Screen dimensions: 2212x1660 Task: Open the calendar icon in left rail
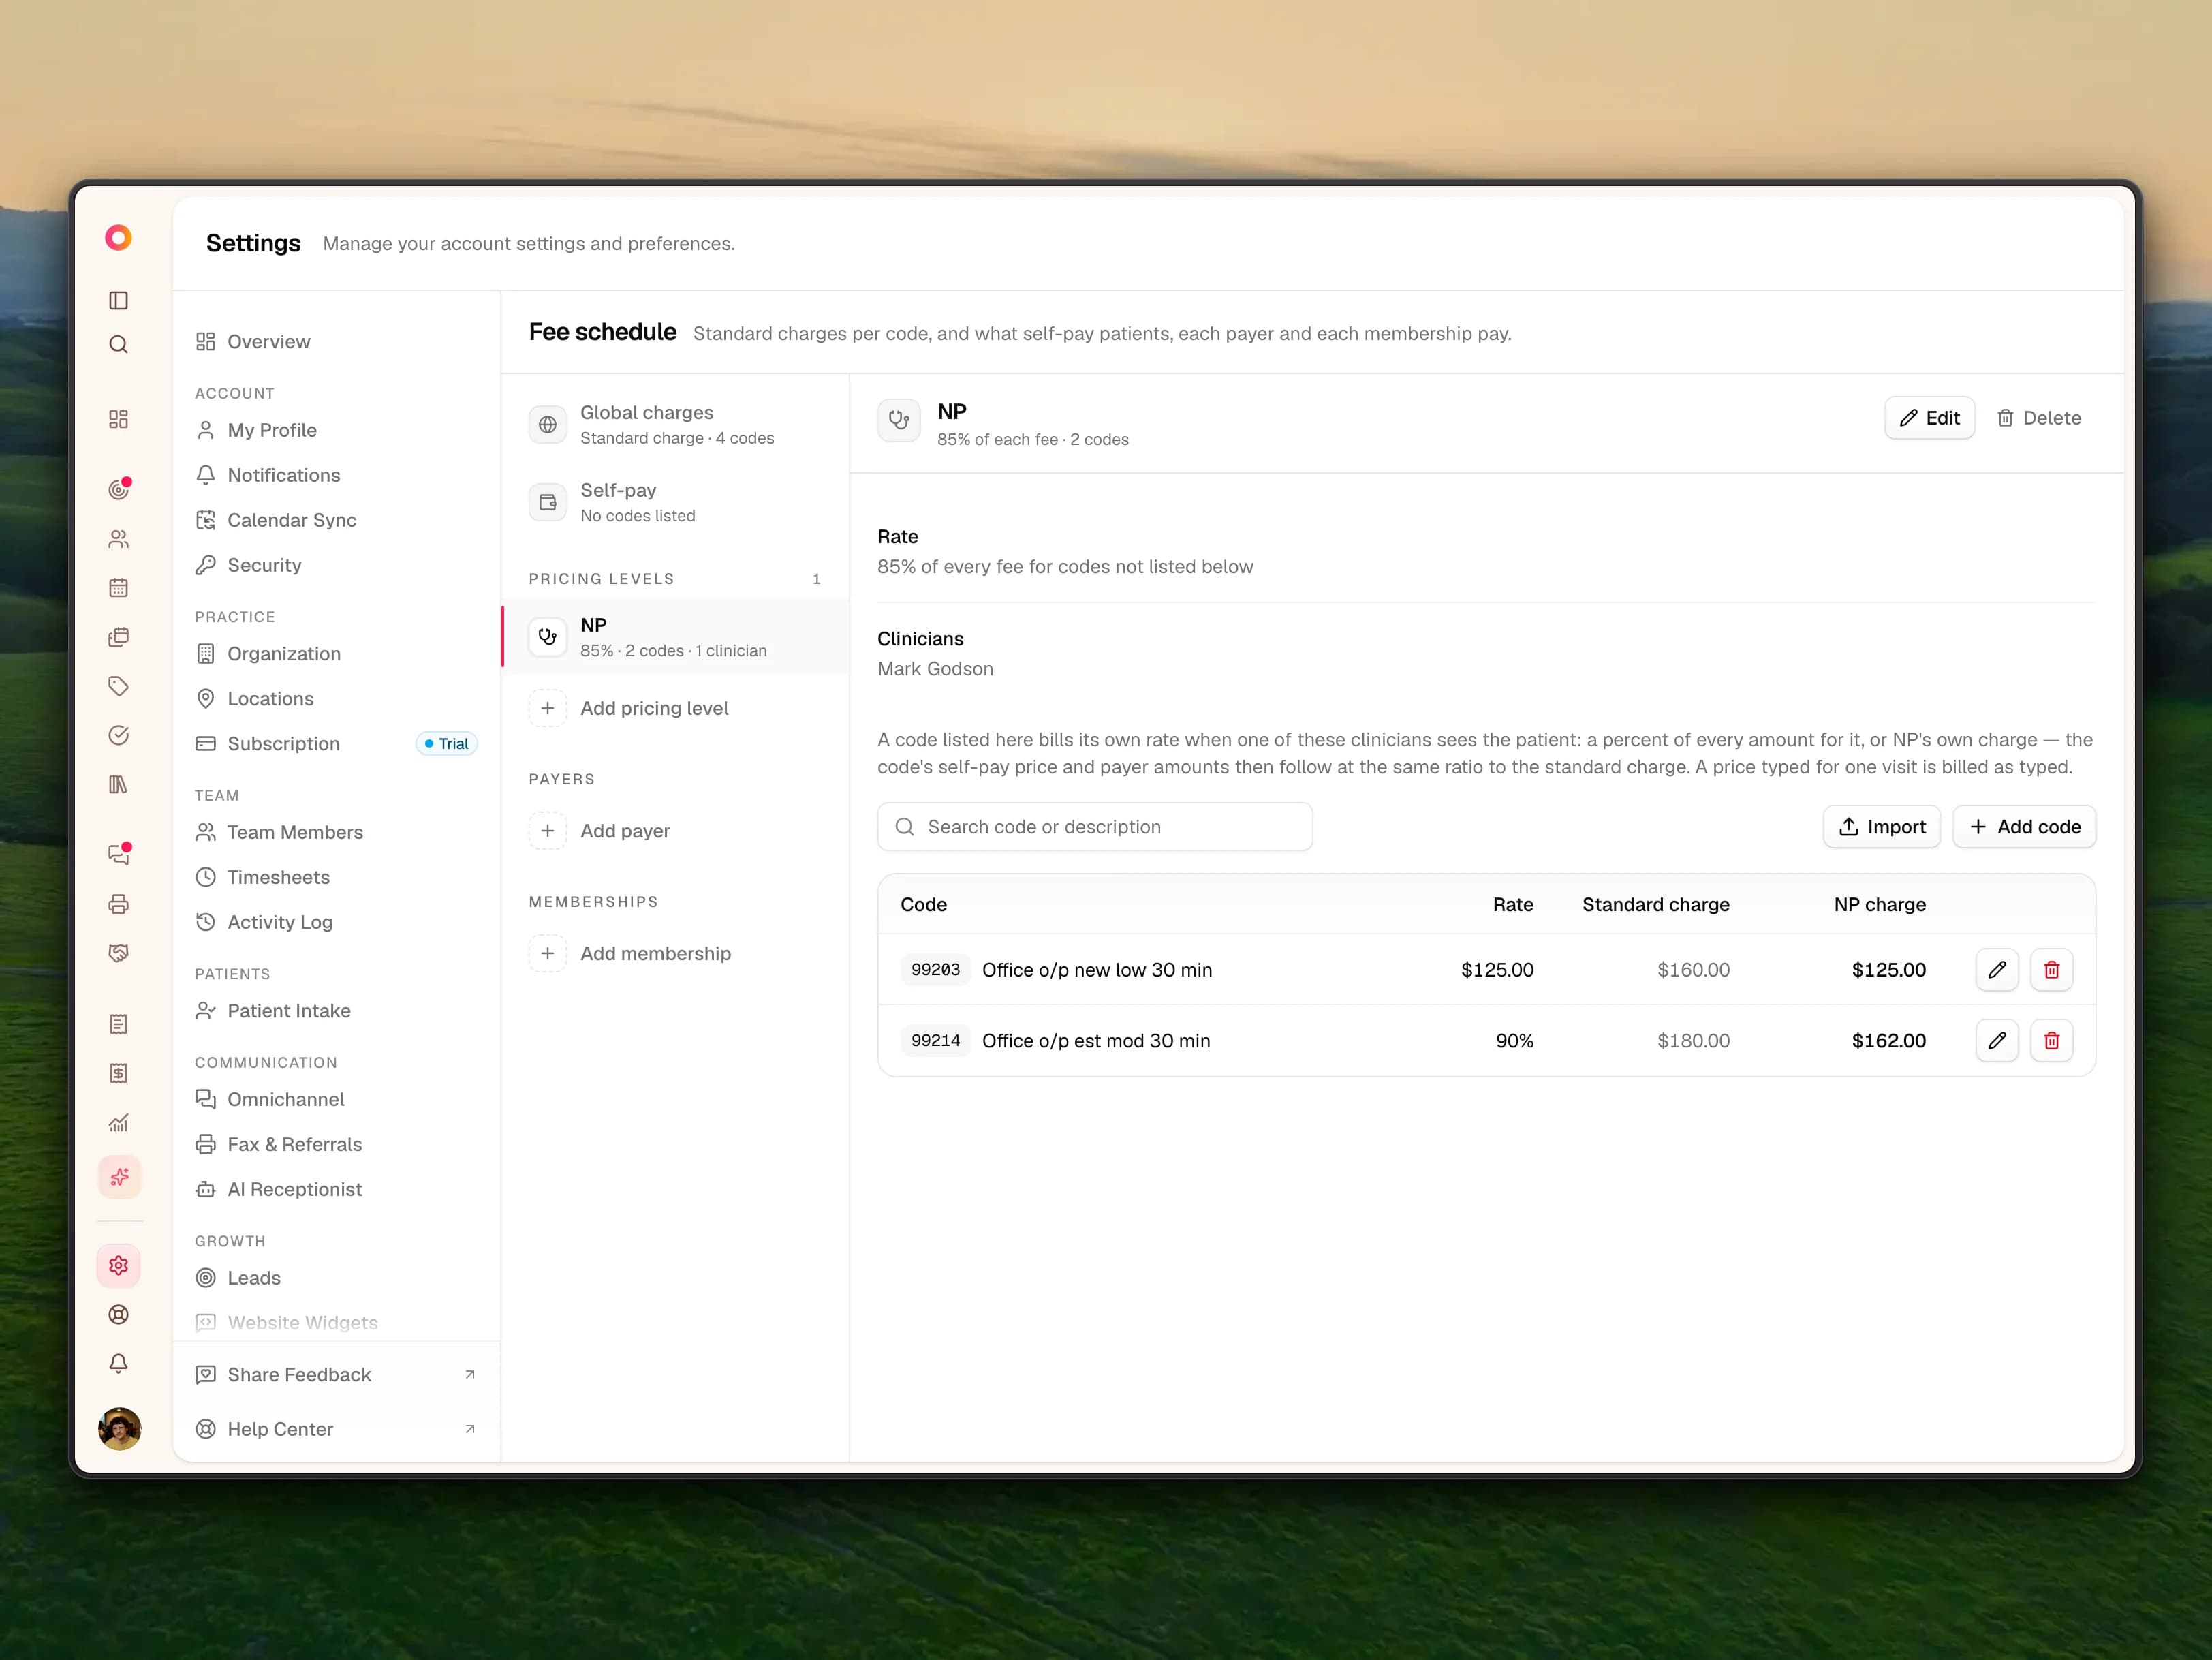[118, 588]
